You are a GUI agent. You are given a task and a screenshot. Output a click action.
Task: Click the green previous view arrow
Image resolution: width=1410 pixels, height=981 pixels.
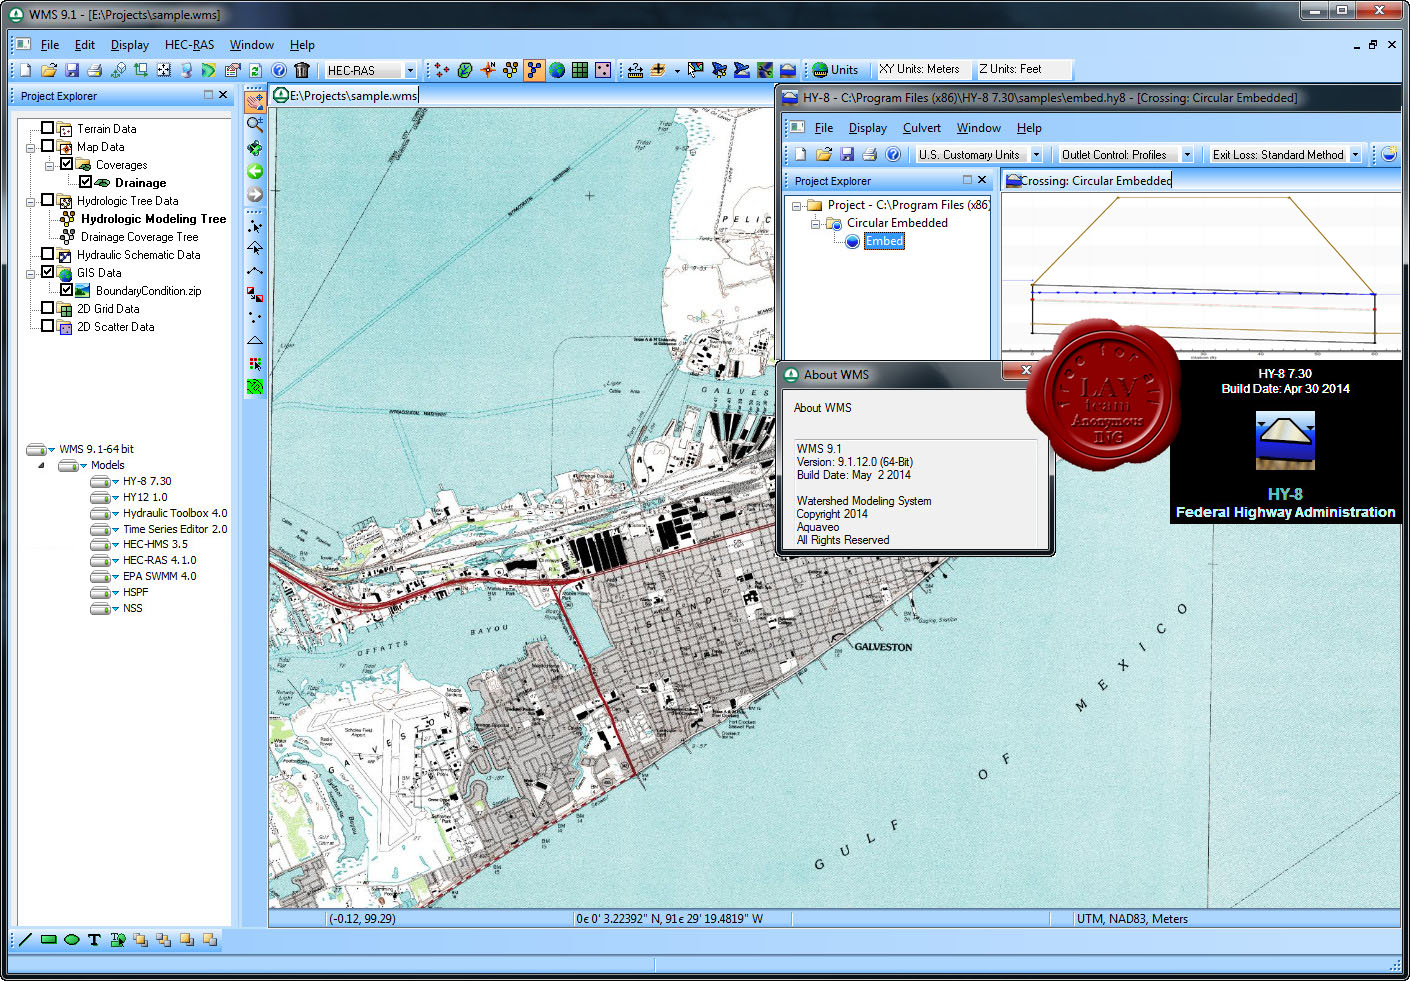click(255, 171)
